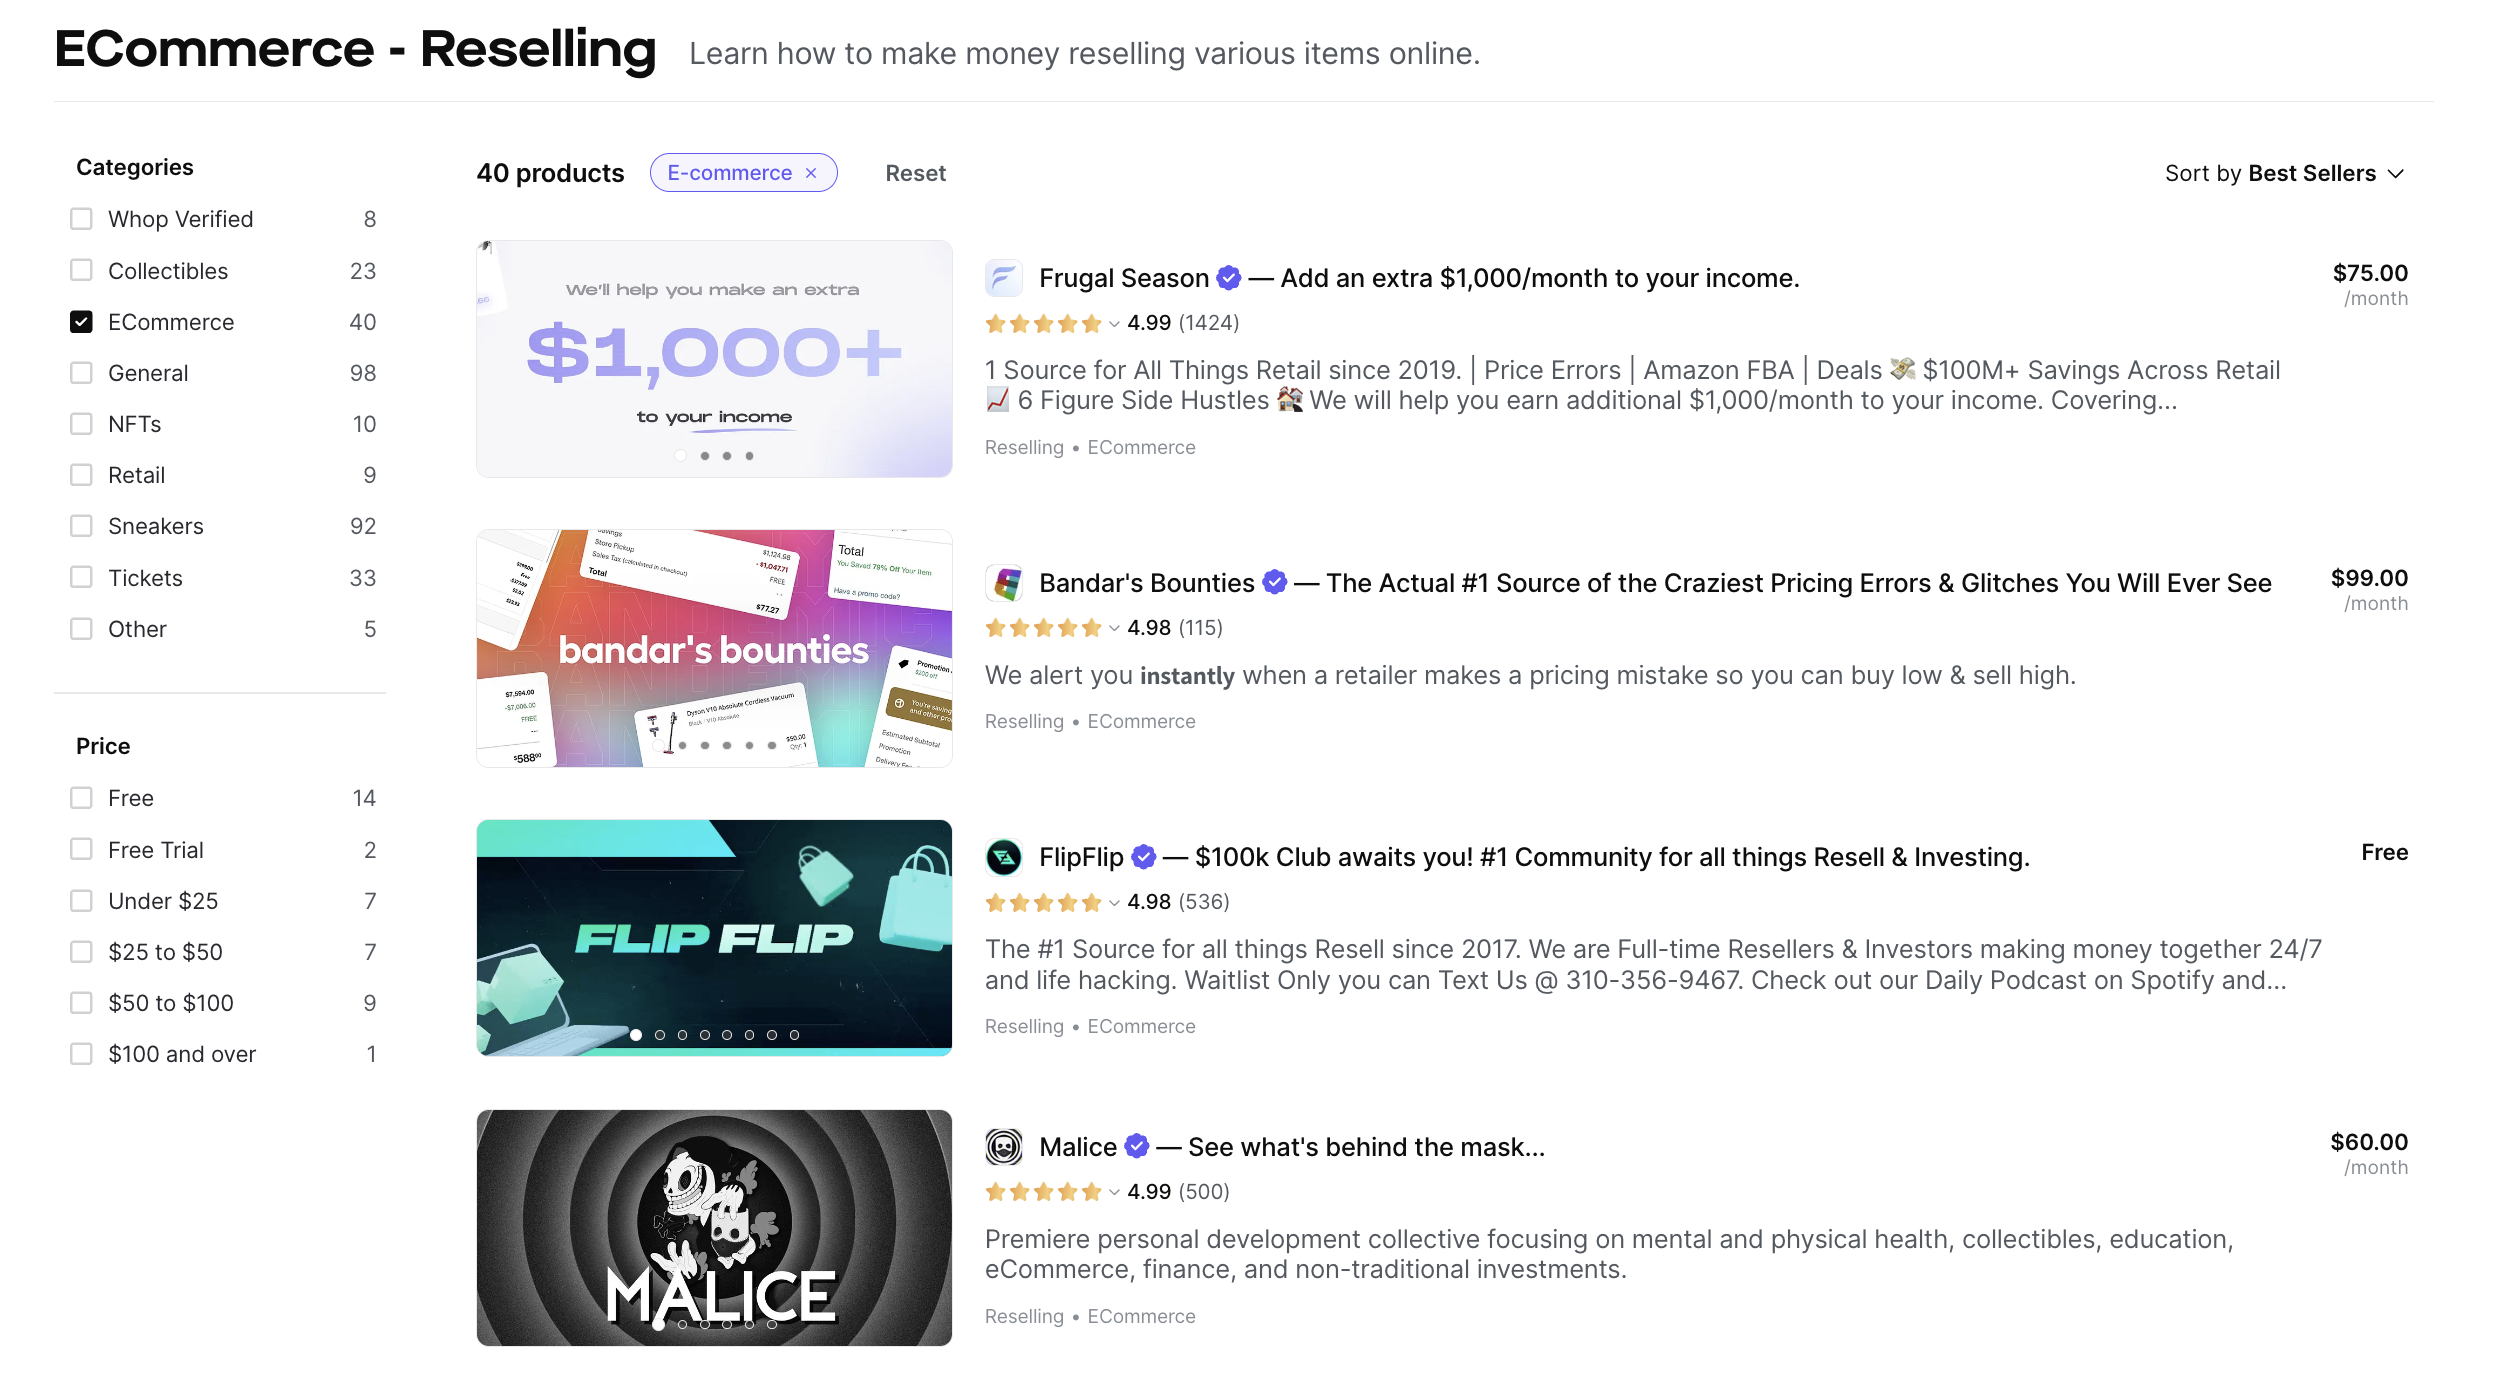Click the Reset filters button

914,172
